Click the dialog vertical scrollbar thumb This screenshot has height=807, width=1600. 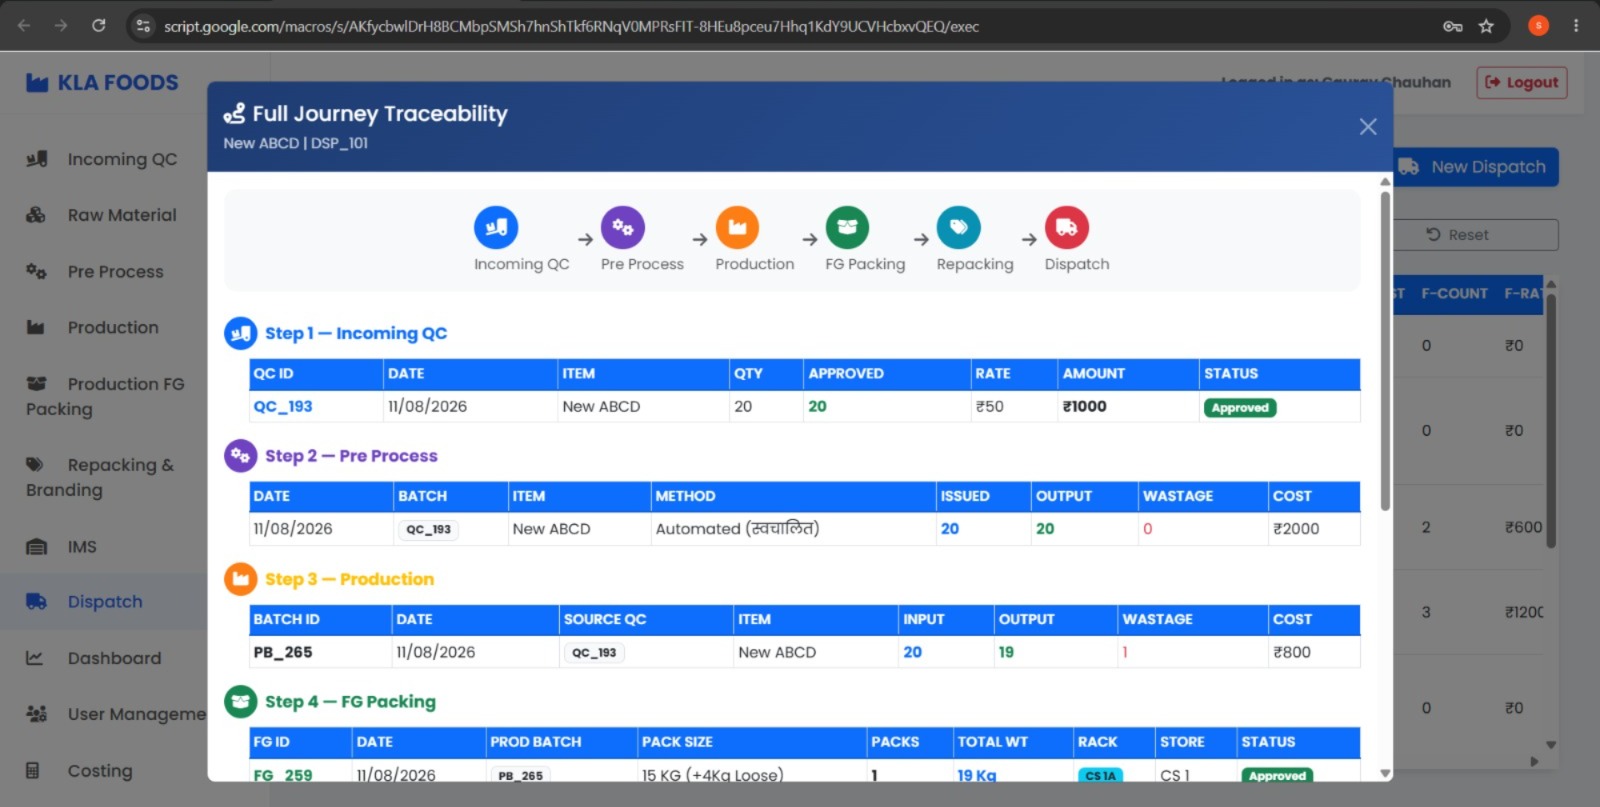click(1385, 350)
